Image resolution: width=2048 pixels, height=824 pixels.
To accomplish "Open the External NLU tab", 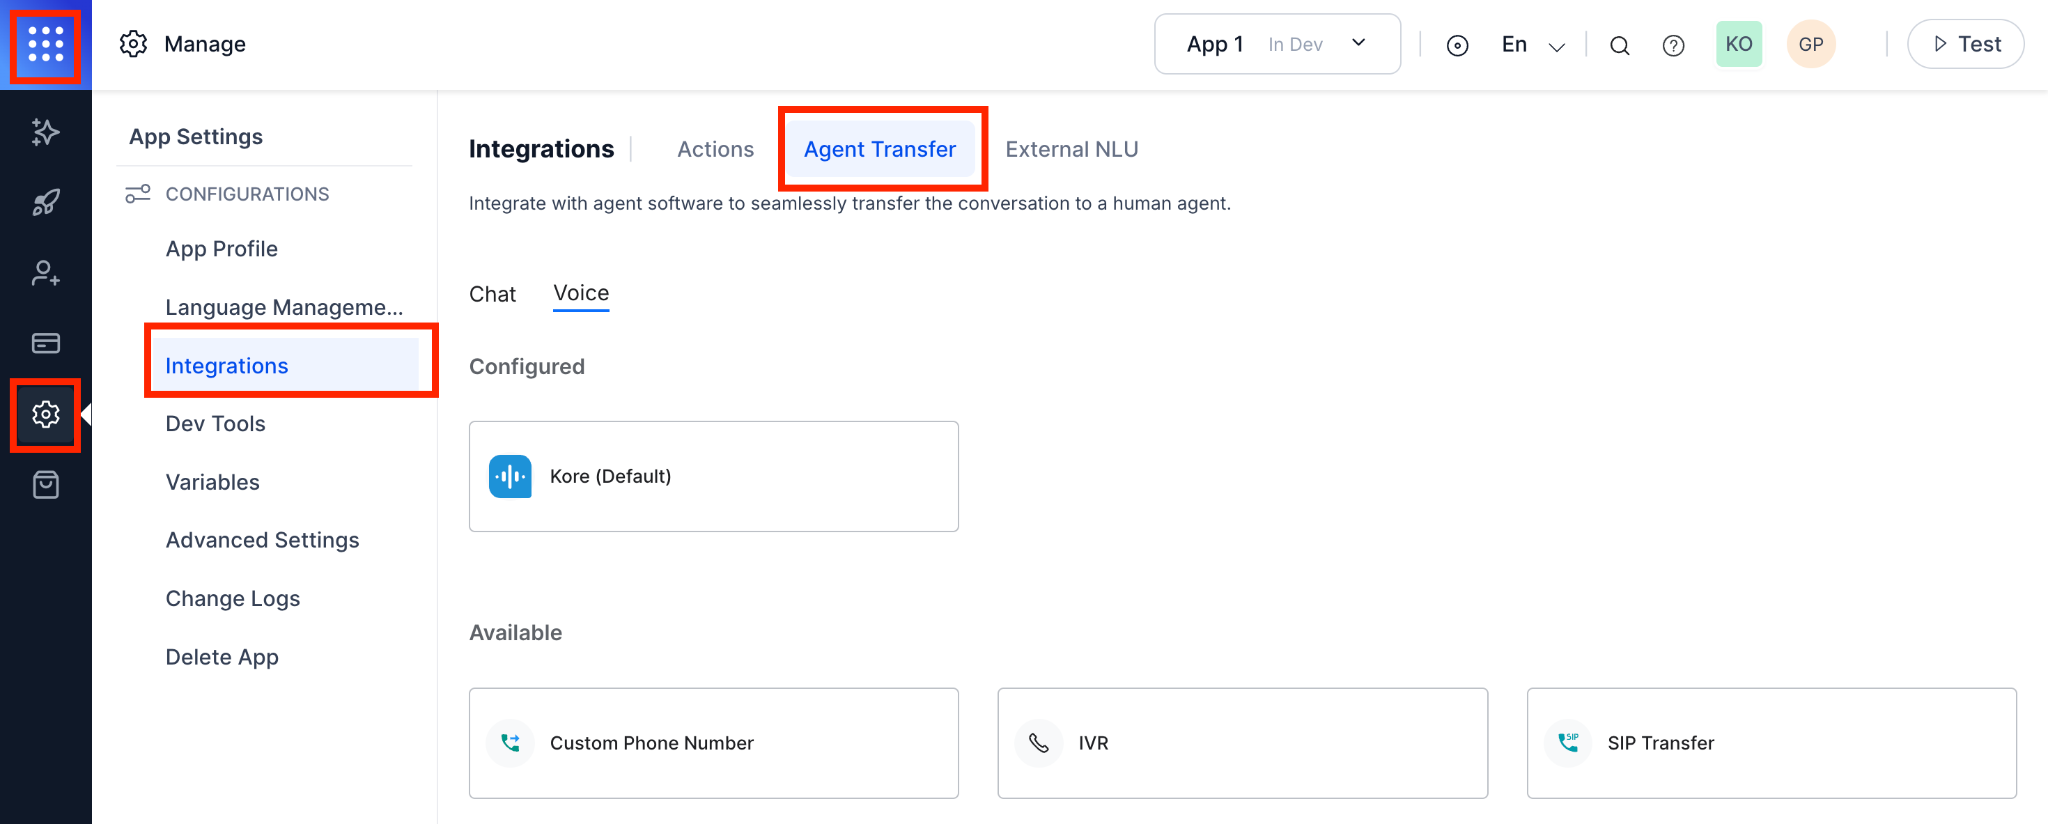I will pos(1071,149).
